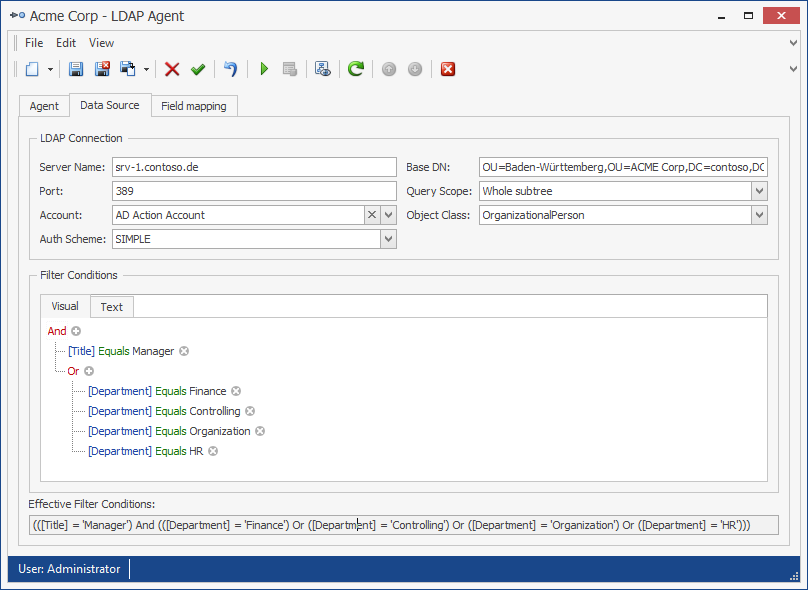This screenshot has height=590, width=808.
Task: Click the blue undo arrow icon
Action: [230, 69]
